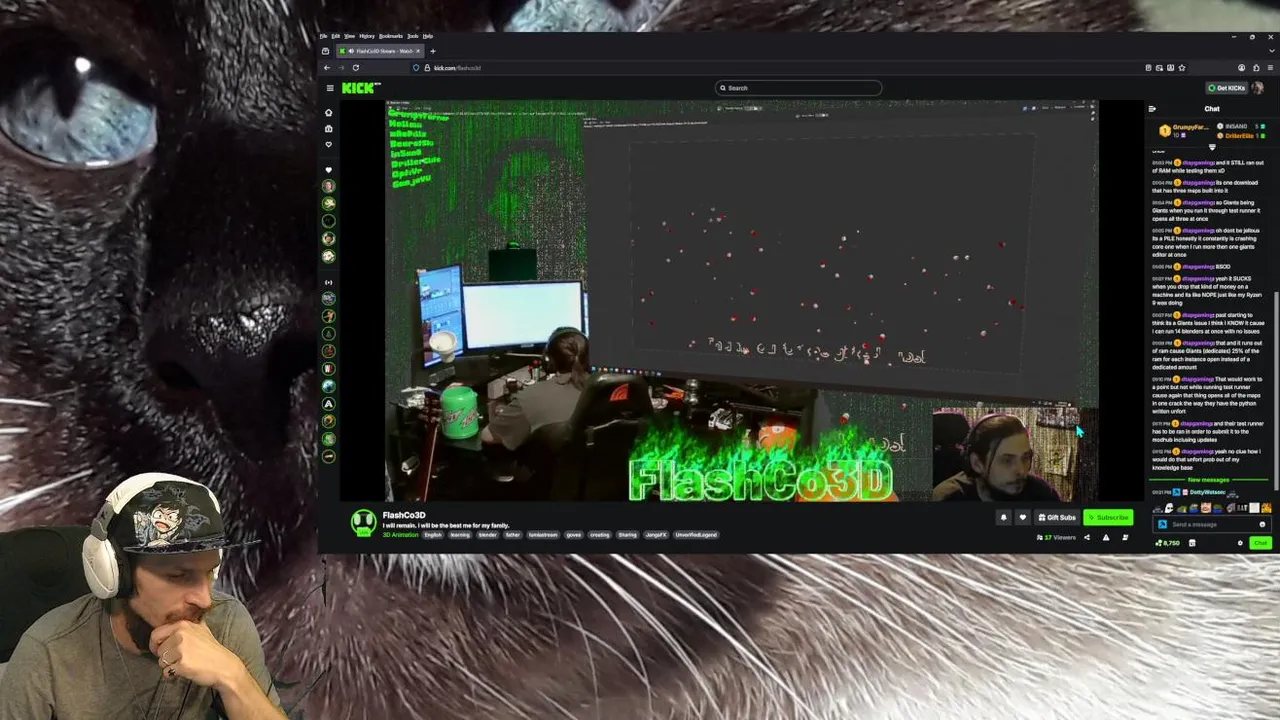Open the File menu
The width and height of the screenshot is (1280, 720).
[323, 36]
